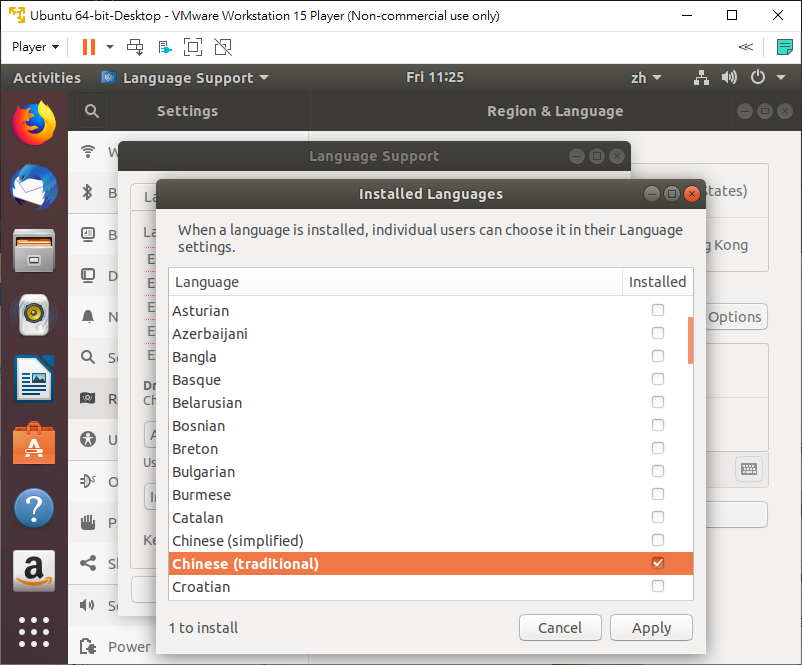Image resolution: width=802 pixels, height=665 pixels.
Task: Select Bluetooth icon in Settings sidebar
Action: pos(88,192)
